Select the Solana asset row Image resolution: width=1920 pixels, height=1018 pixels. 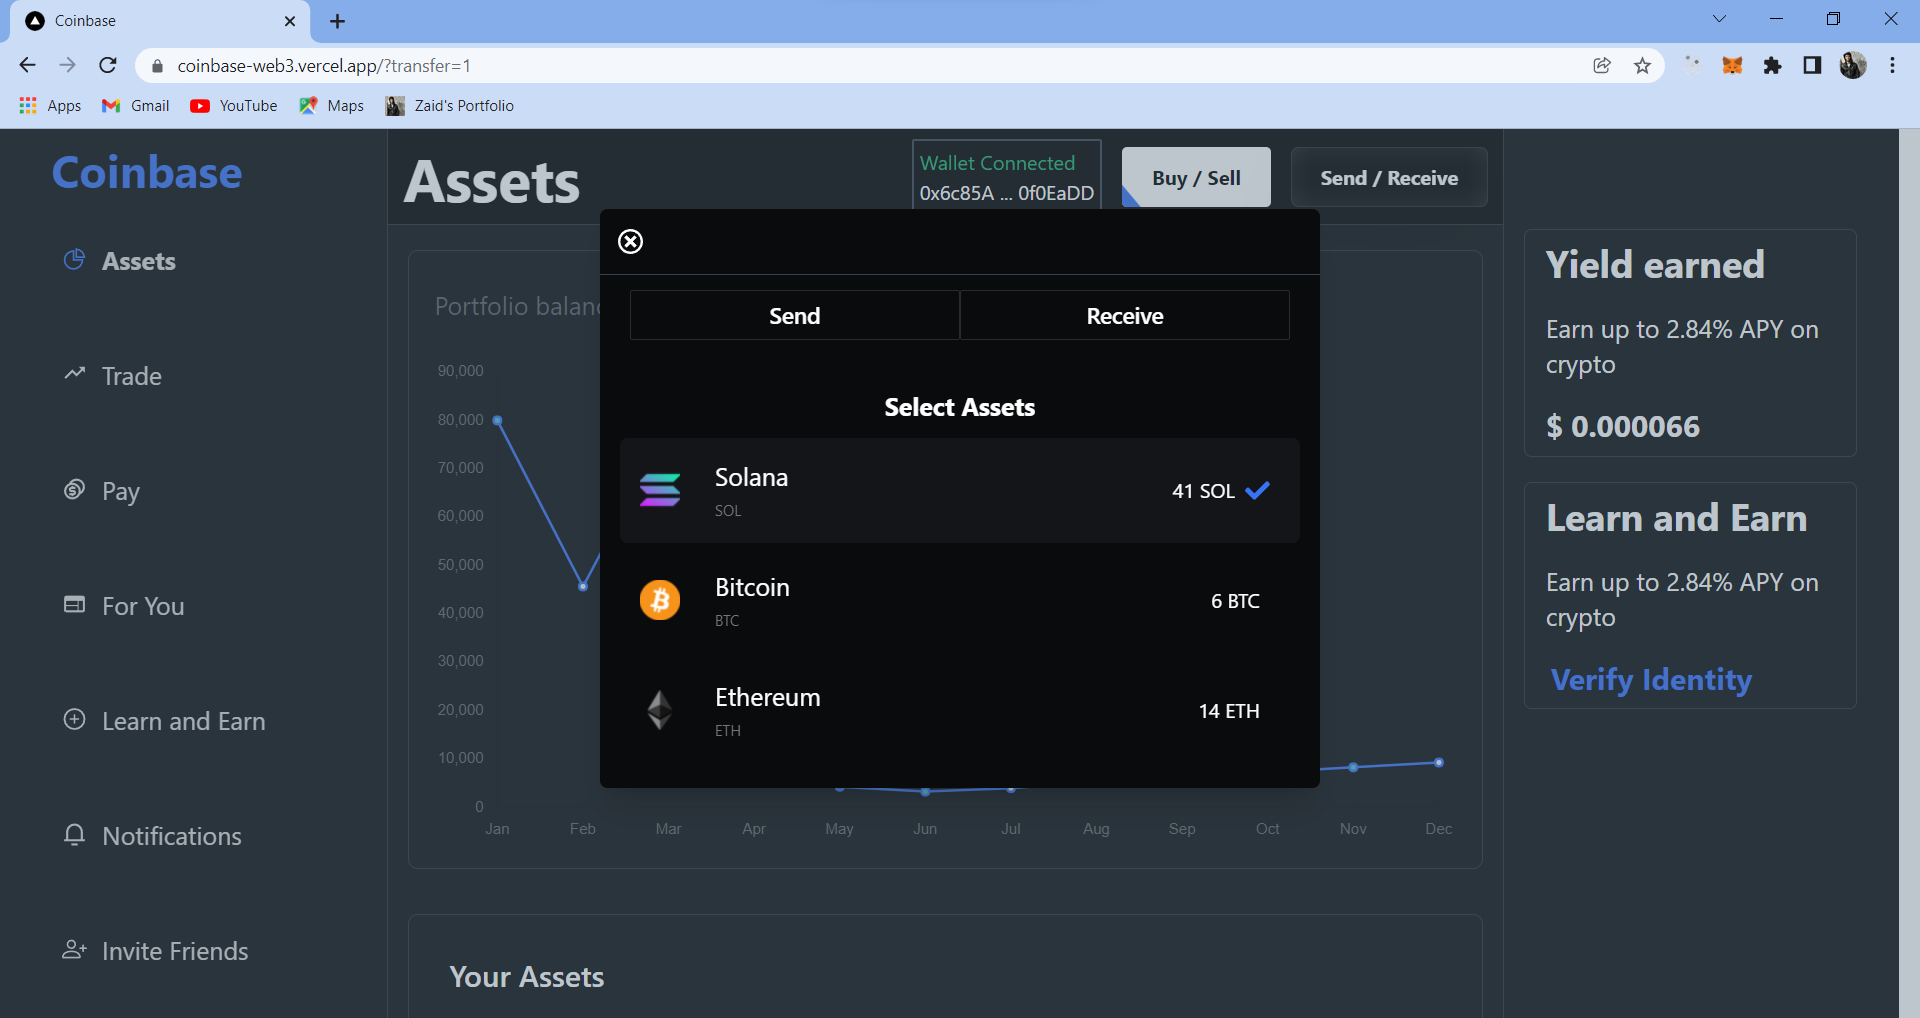[960, 490]
